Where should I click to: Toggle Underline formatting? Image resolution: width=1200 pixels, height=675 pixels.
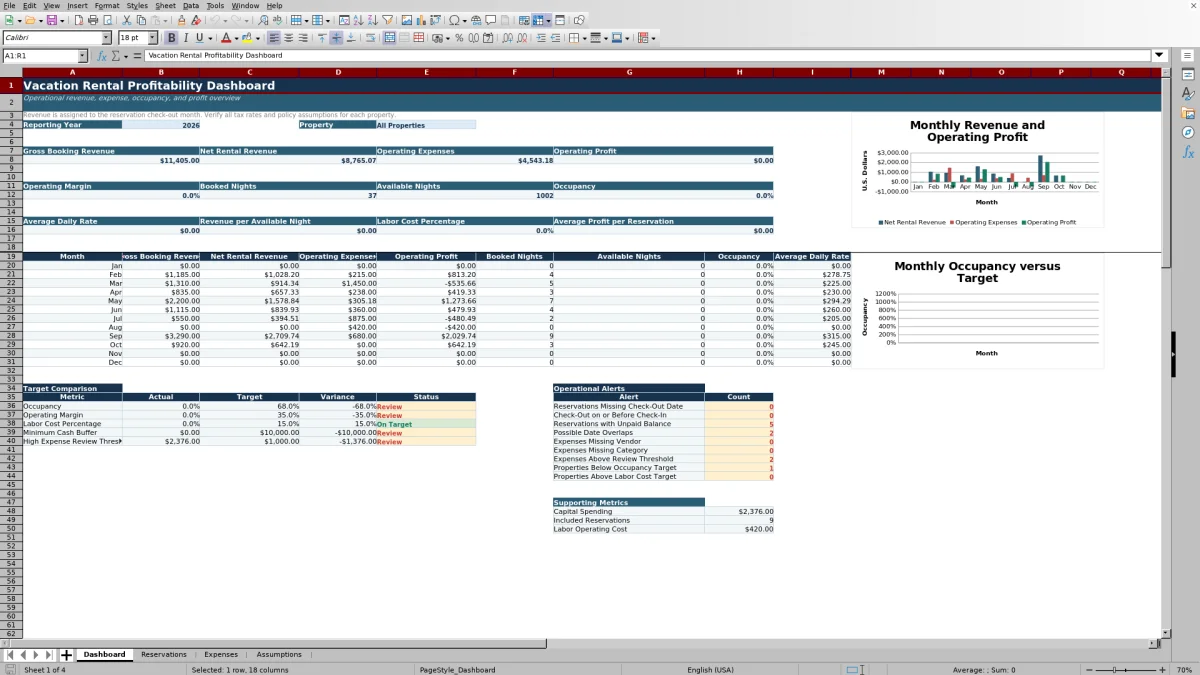[199, 38]
